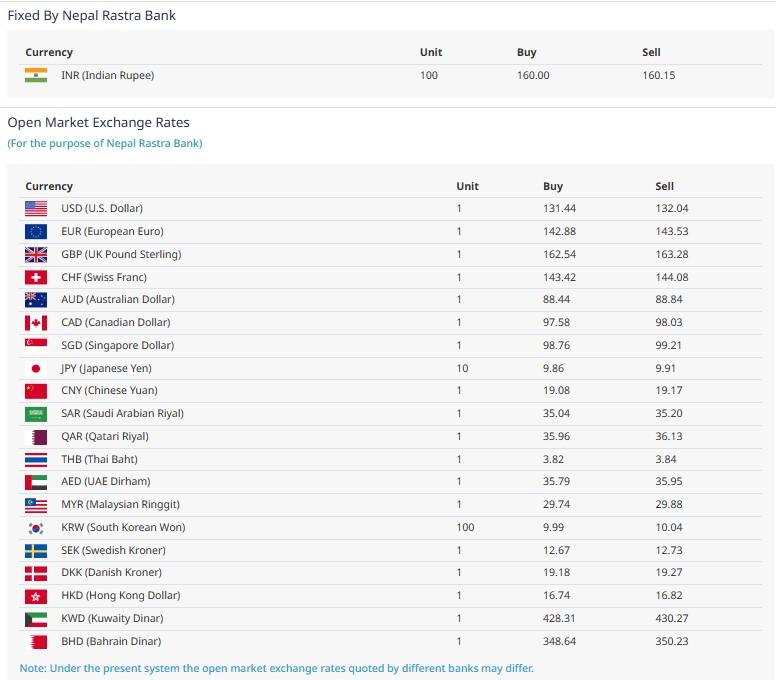Select the INR sell rate 160.15

click(x=658, y=75)
